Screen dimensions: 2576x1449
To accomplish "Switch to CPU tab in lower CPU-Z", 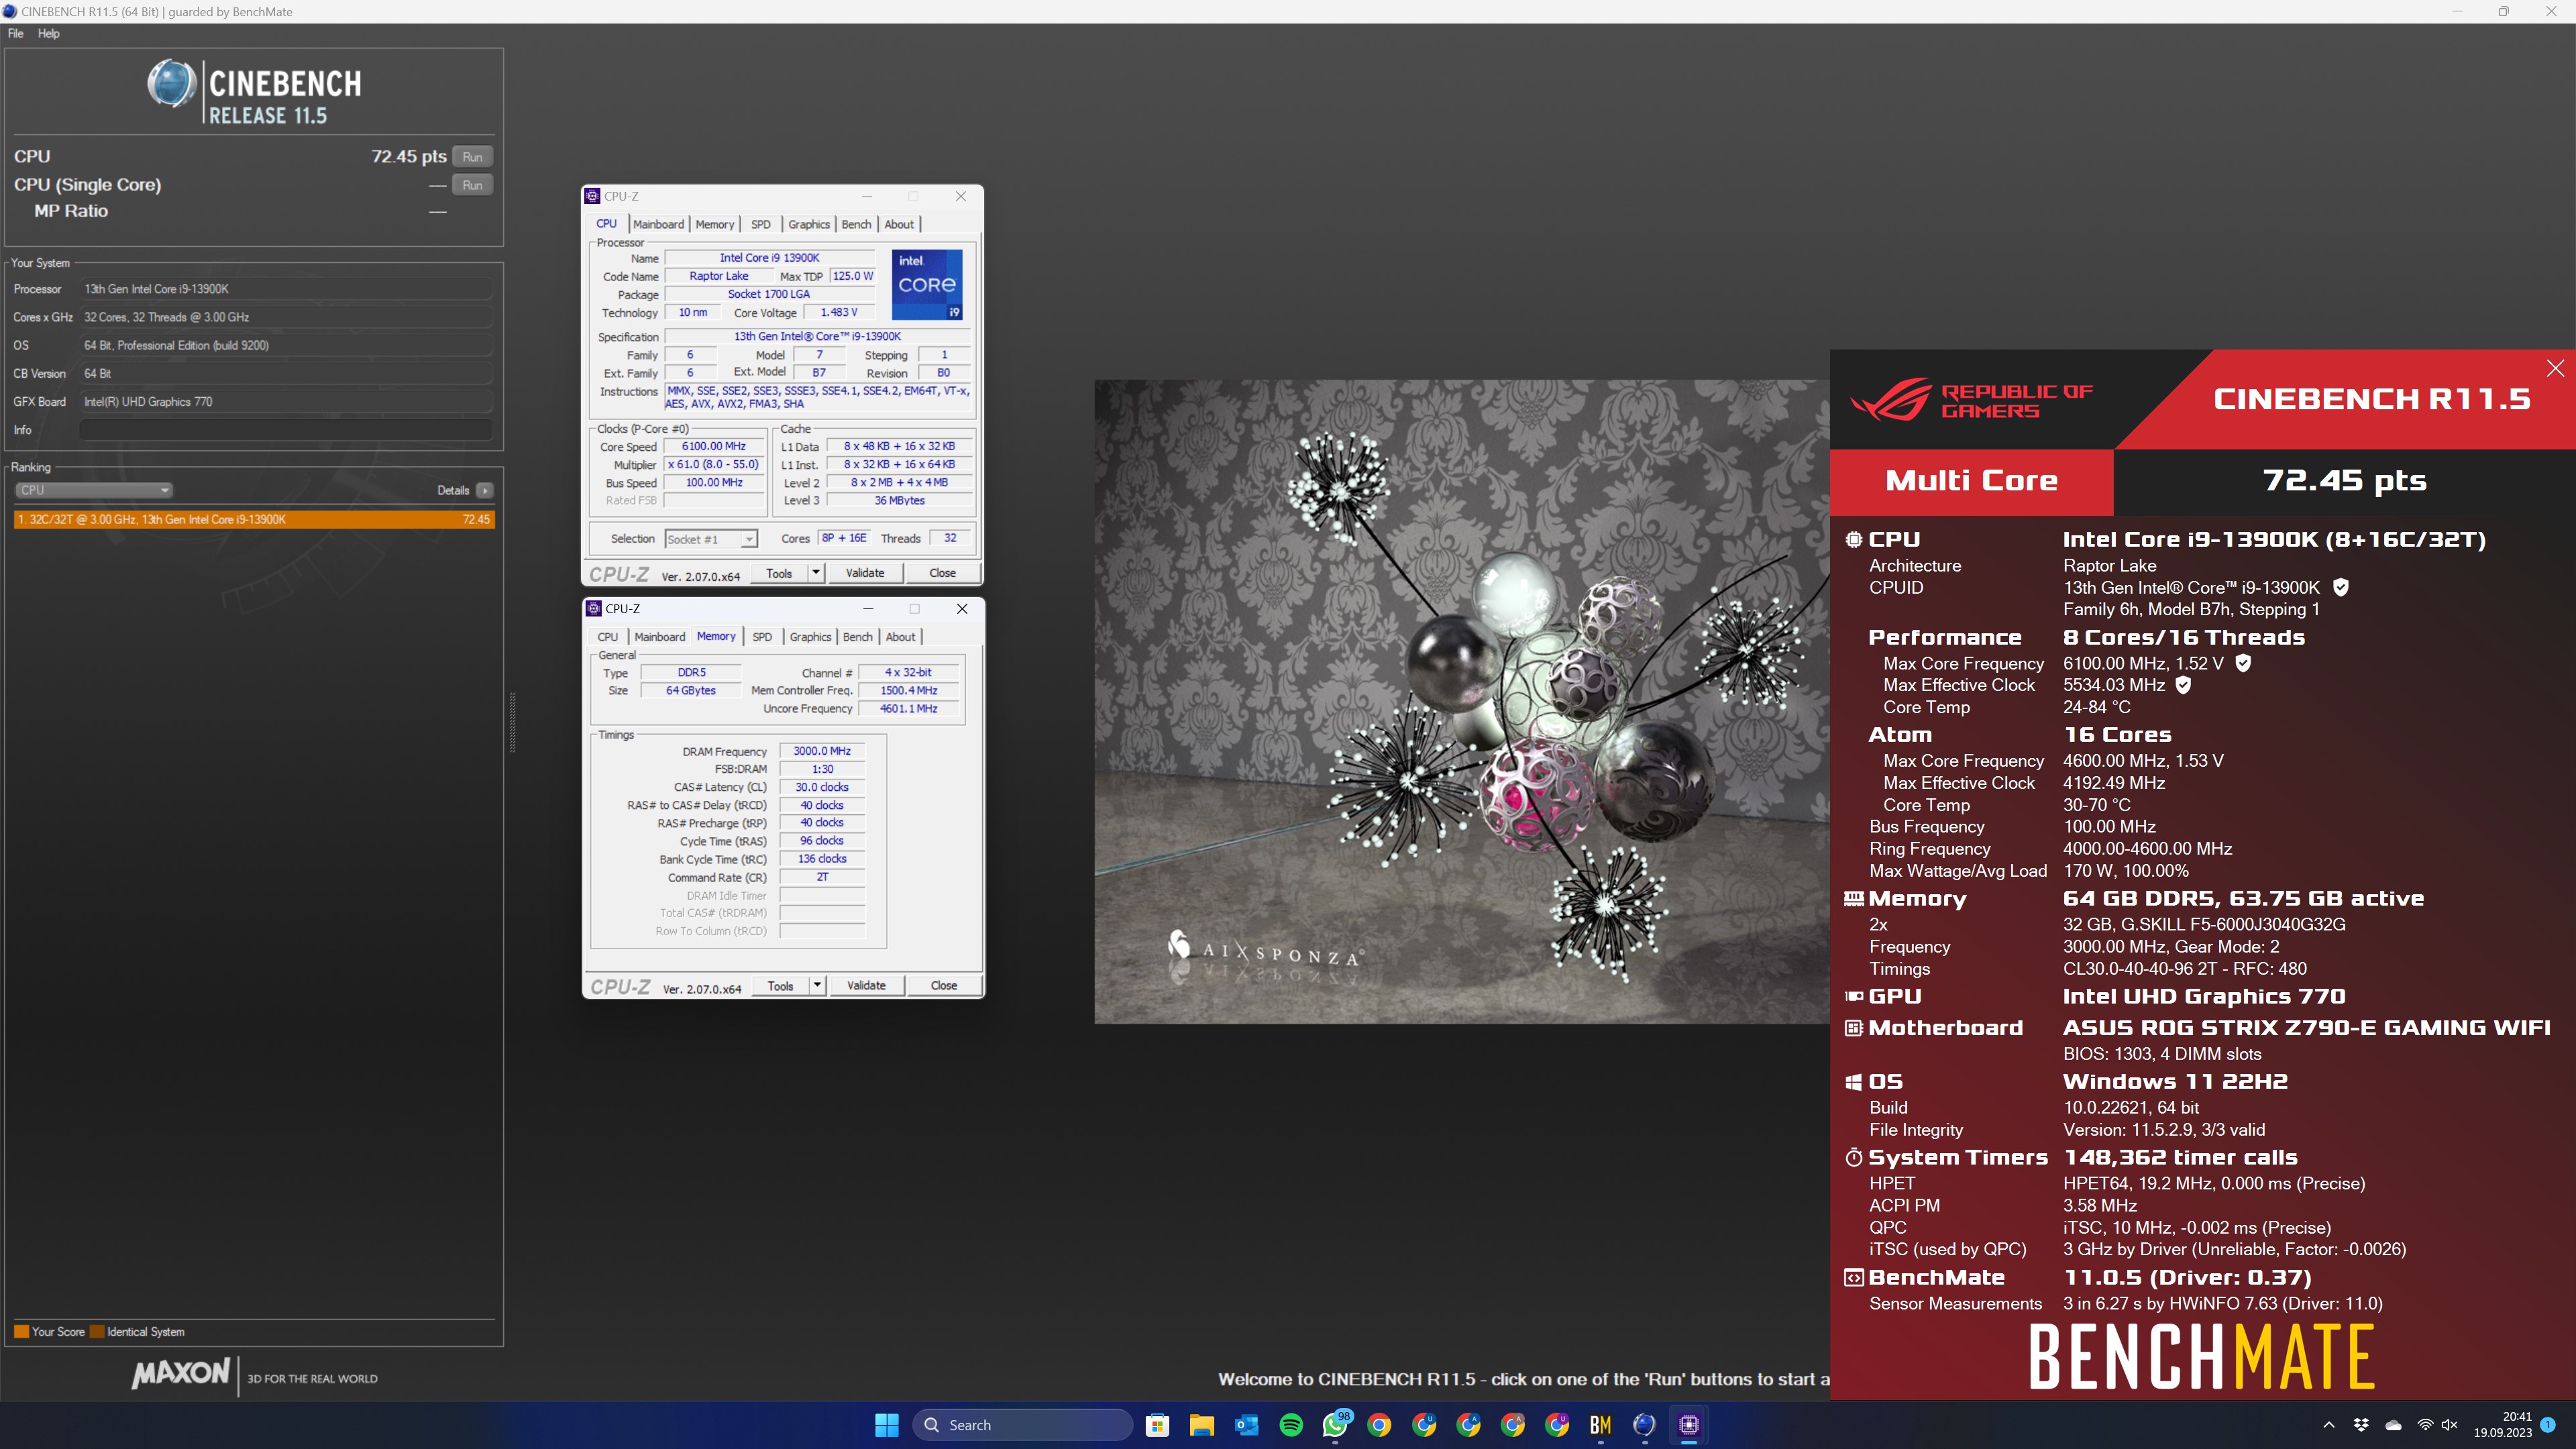I will (x=608, y=637).
